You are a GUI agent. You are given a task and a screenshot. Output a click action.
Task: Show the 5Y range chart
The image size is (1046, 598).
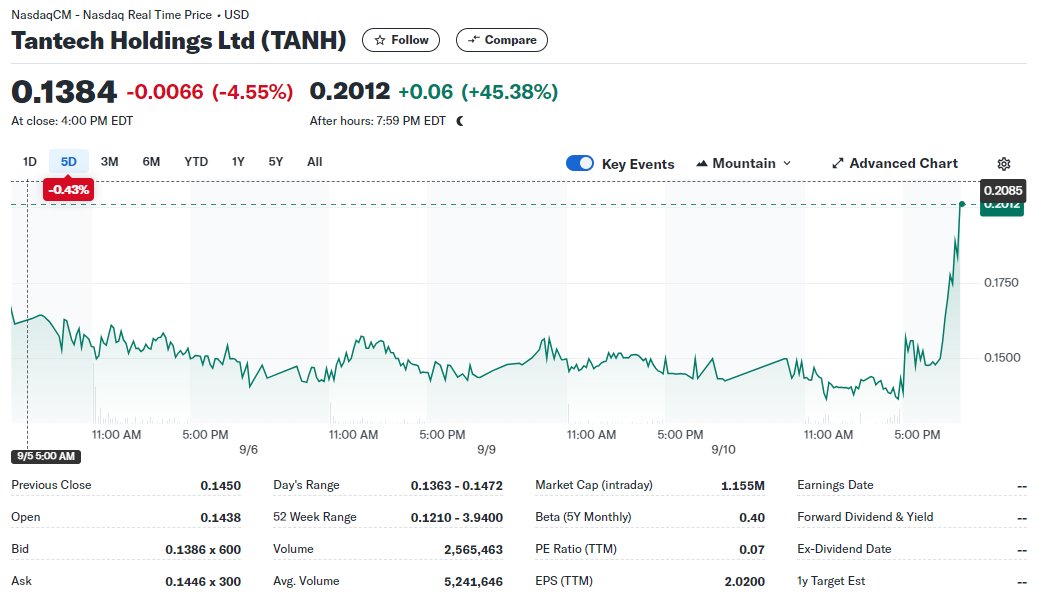pyautogui.click(x=276, y=162)
